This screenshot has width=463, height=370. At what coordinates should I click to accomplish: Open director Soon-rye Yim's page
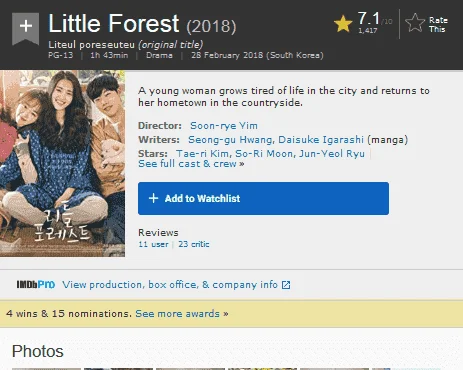224,126
